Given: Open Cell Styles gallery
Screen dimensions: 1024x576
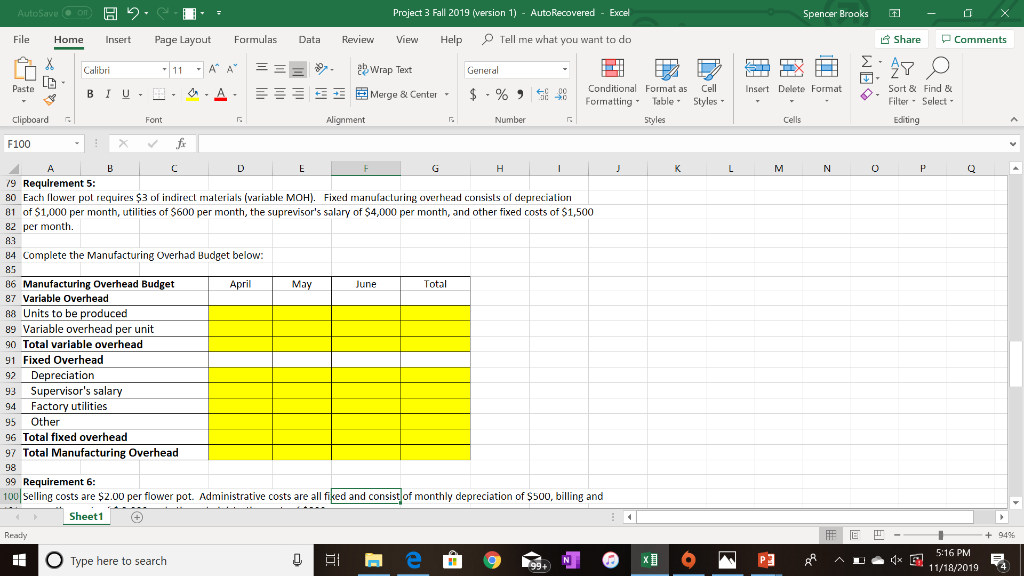Looking at the screenshot, I should [x=709, y=82].
